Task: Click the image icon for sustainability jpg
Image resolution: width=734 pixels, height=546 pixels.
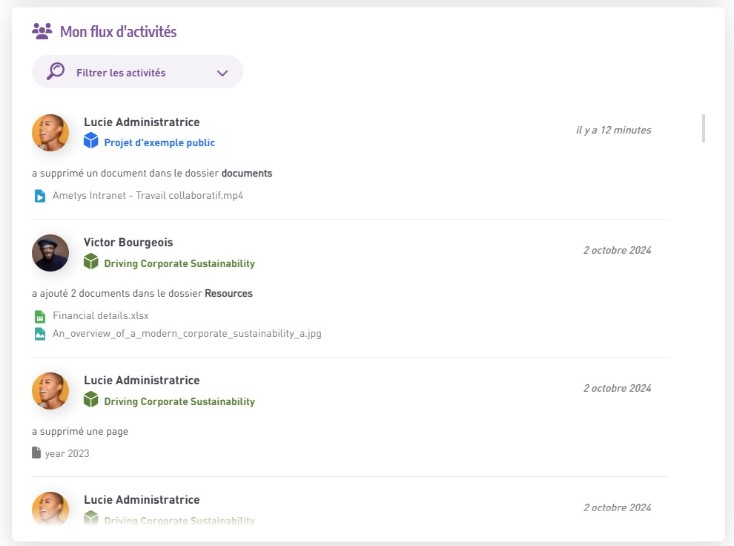Action: tap(40, 334)
